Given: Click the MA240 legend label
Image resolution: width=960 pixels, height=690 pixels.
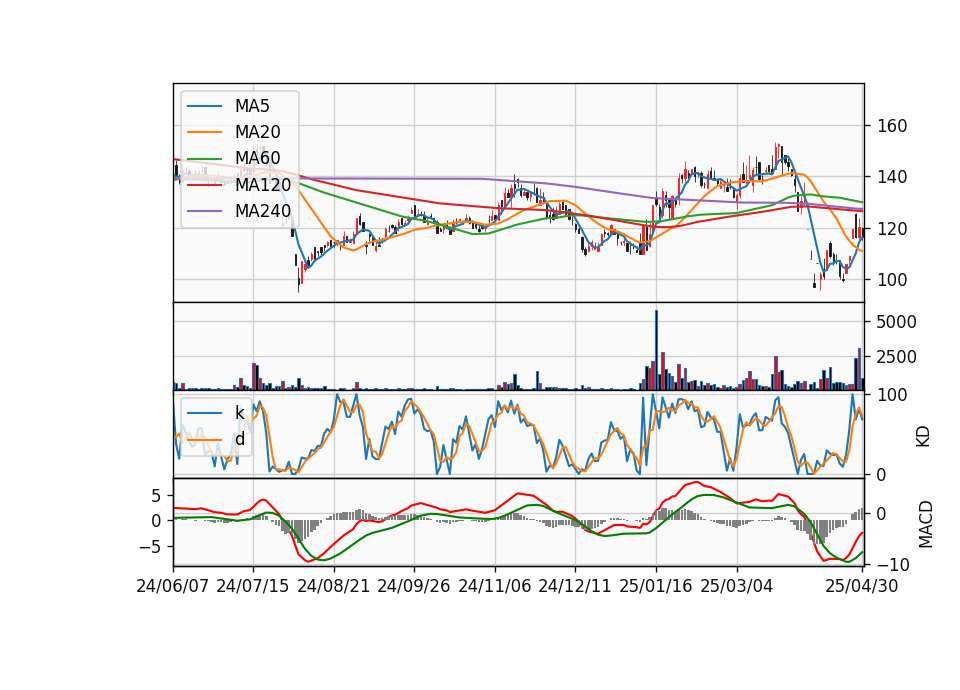Looking at the screenshot, I should coord(263,211).
